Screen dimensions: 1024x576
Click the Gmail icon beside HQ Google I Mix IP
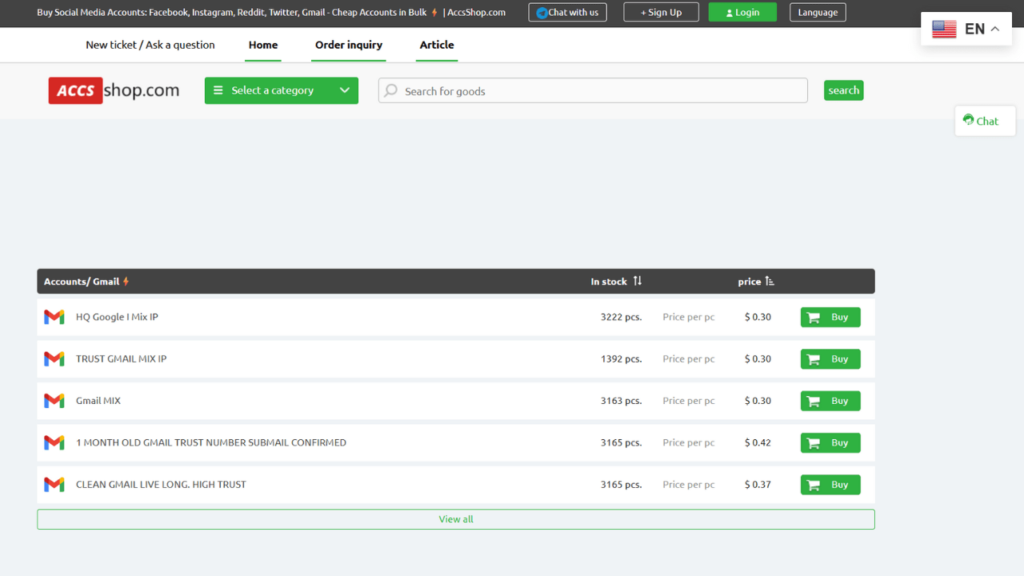click(53, 317)
